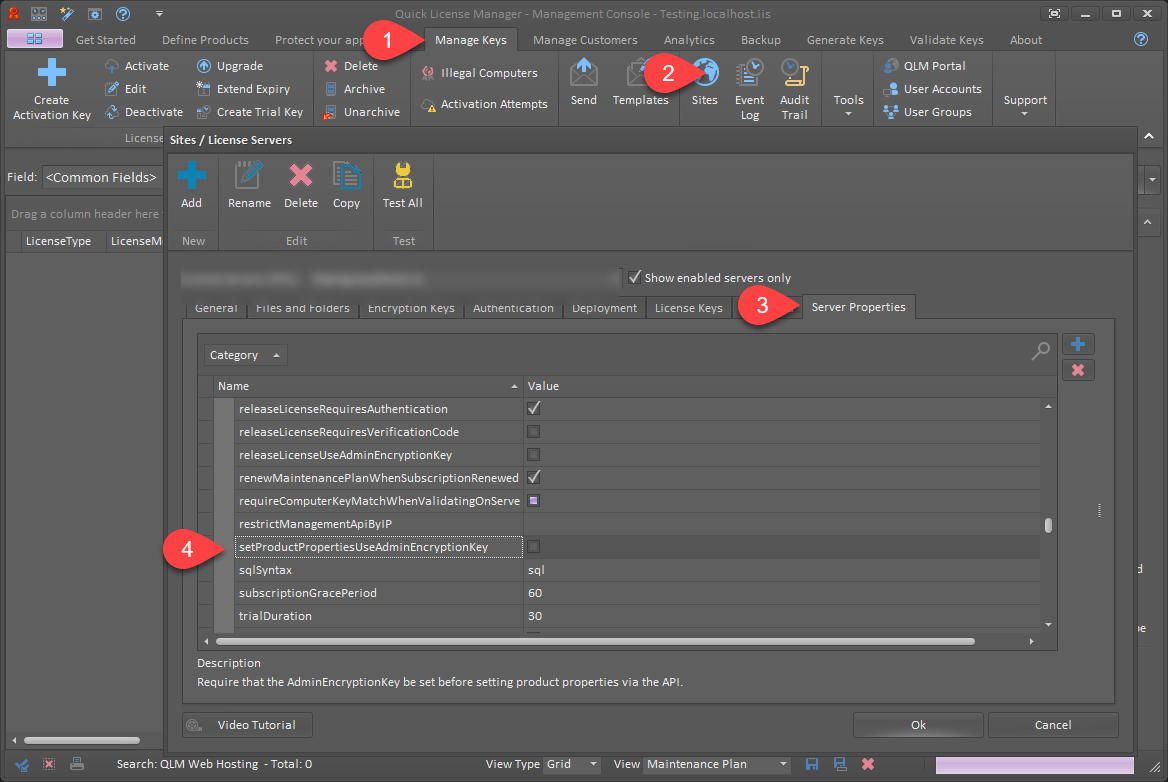Open Illegal Computers
The height and width of the screenshot is (782, 1168).
point(480,73)
